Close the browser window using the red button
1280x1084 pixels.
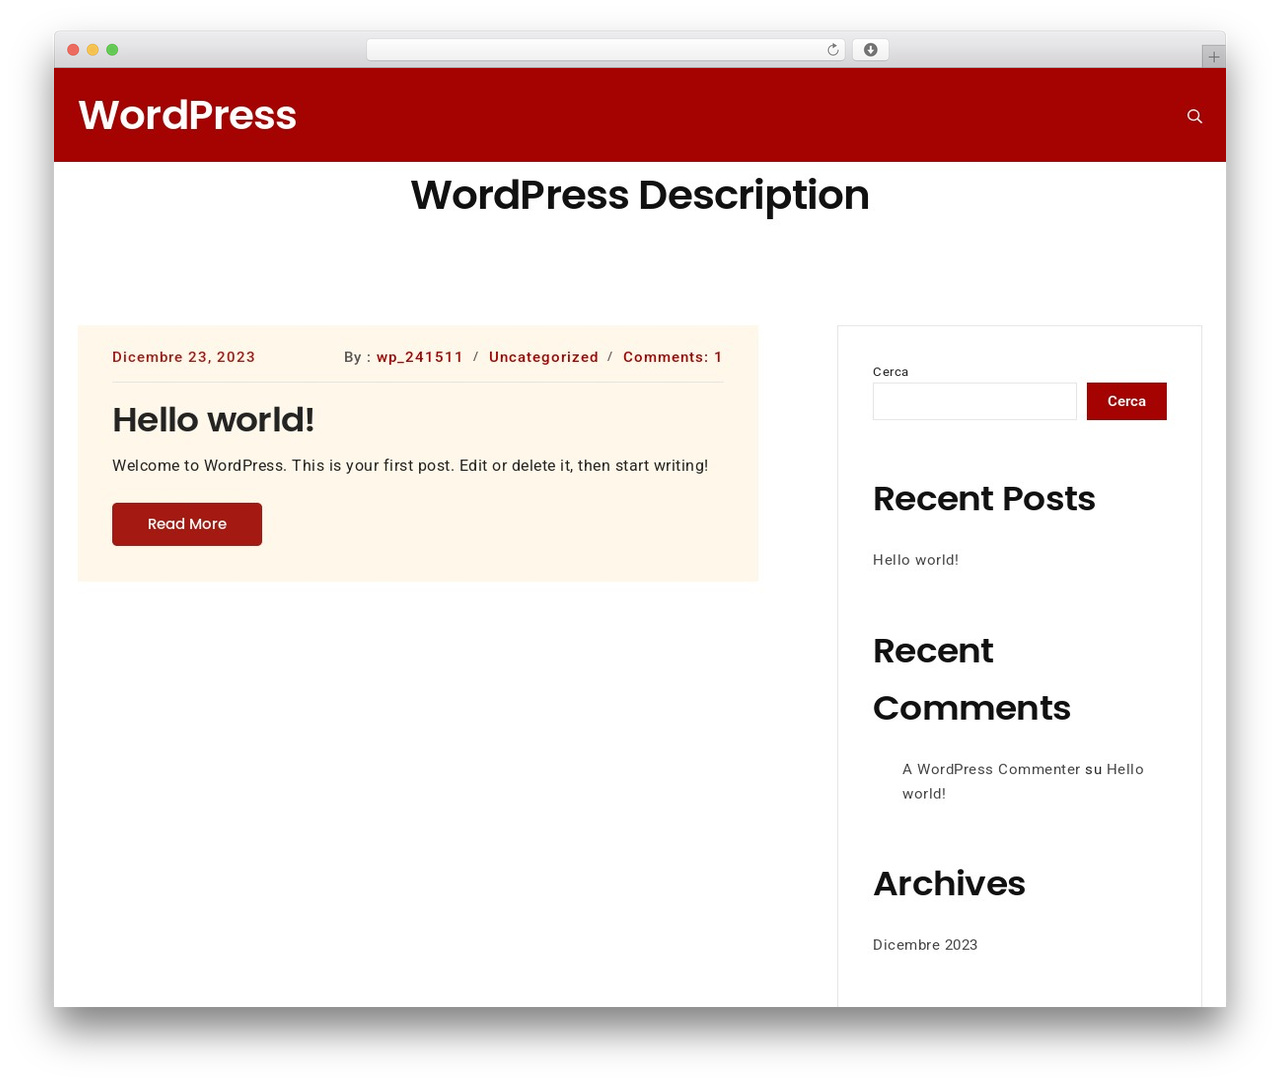[73, 50]
